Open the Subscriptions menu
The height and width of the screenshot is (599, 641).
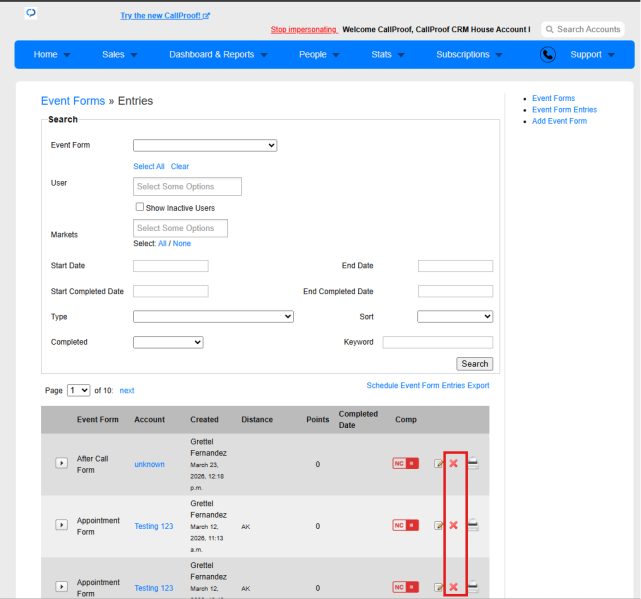coord(469,54)
